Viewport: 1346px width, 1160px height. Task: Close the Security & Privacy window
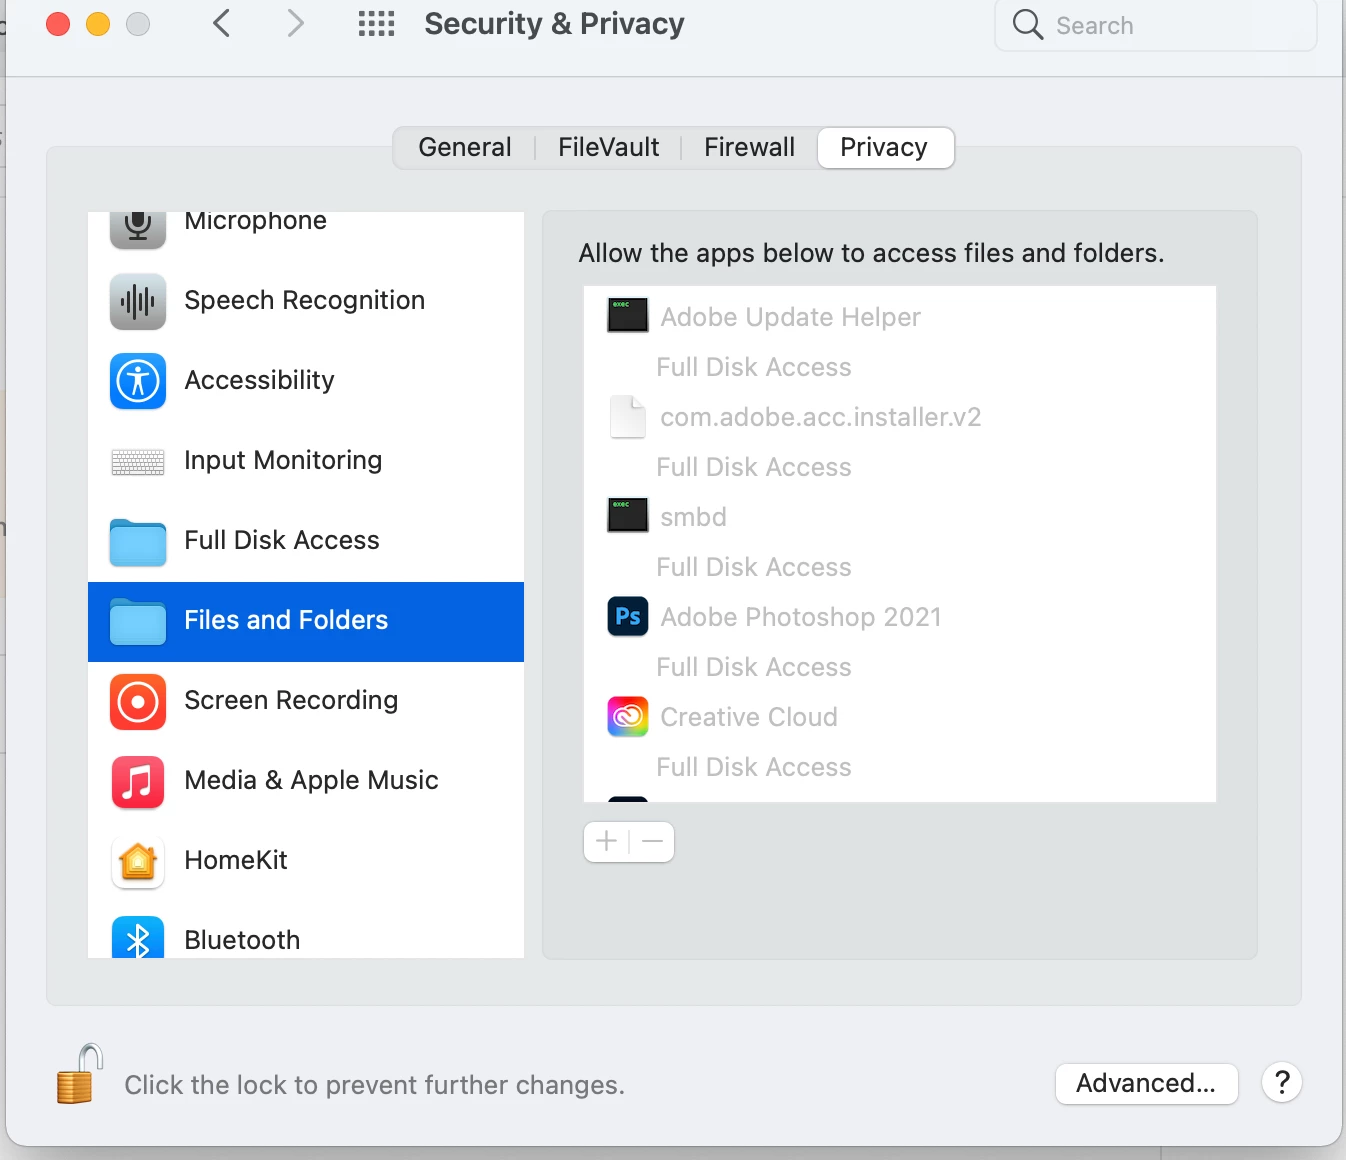pyautogui.click(x=58, y=24)
